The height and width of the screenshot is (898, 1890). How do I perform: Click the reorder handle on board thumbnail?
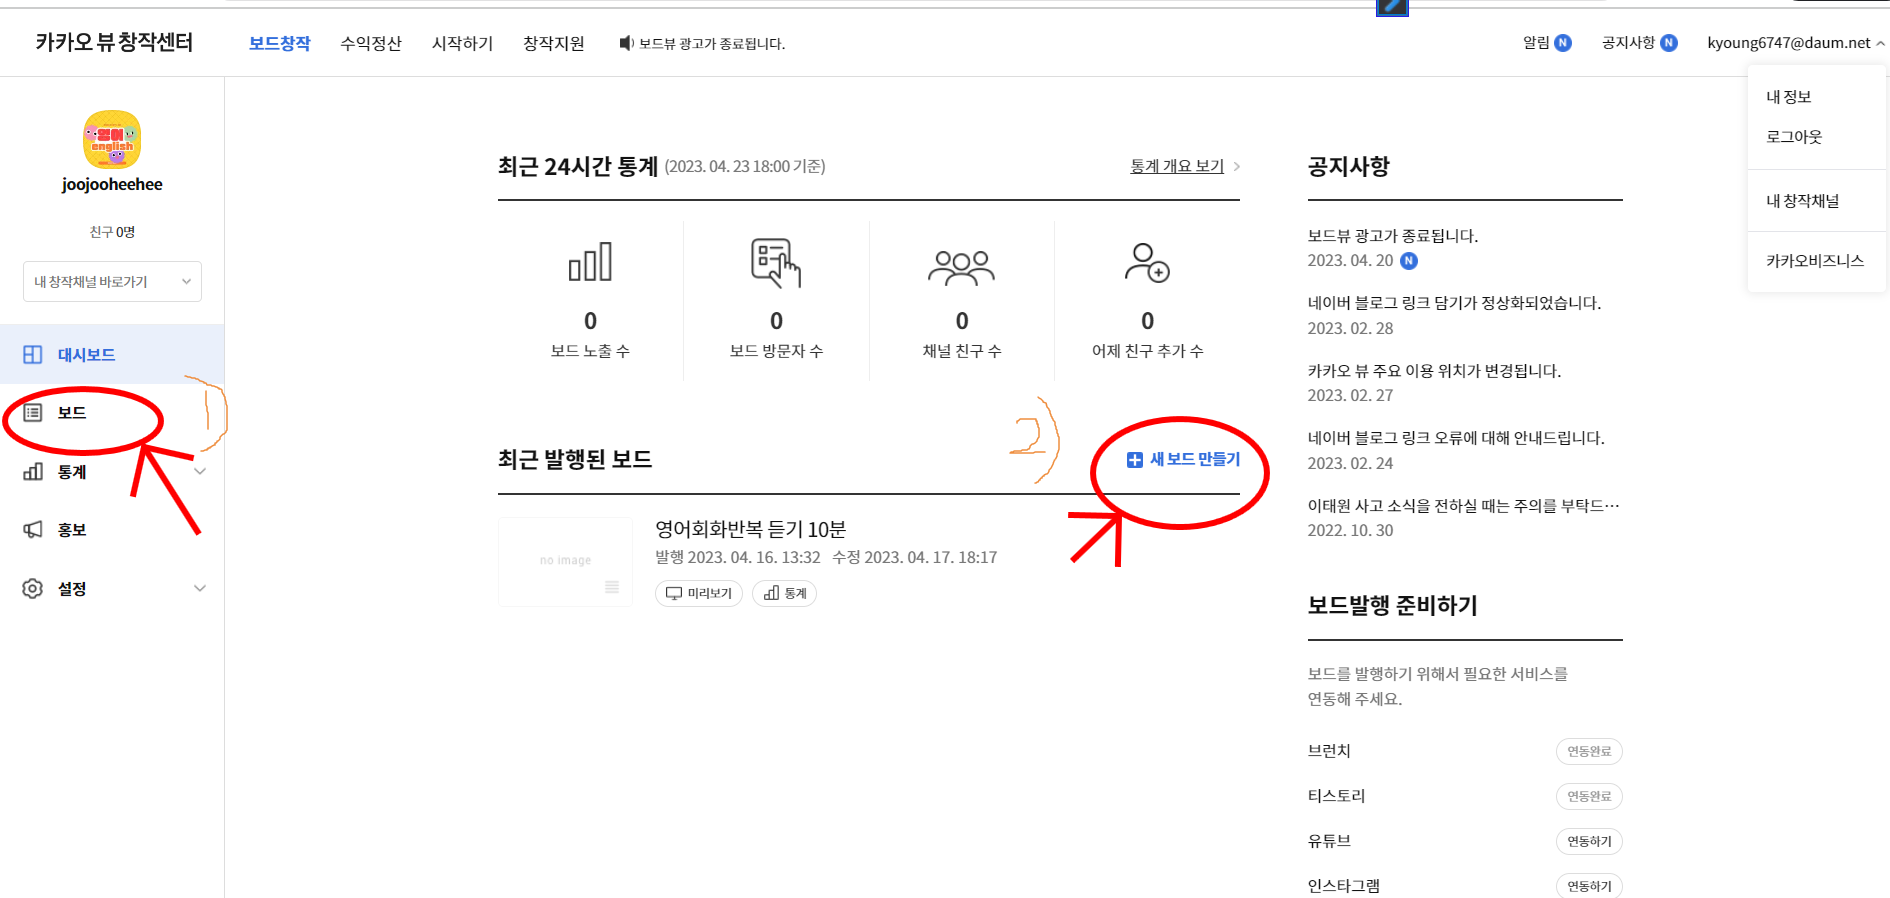[612, 587]
